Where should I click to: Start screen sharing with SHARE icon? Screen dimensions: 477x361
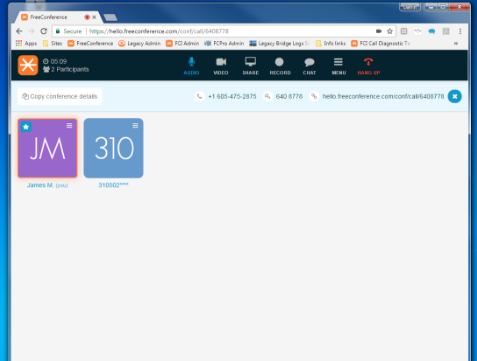250,65
